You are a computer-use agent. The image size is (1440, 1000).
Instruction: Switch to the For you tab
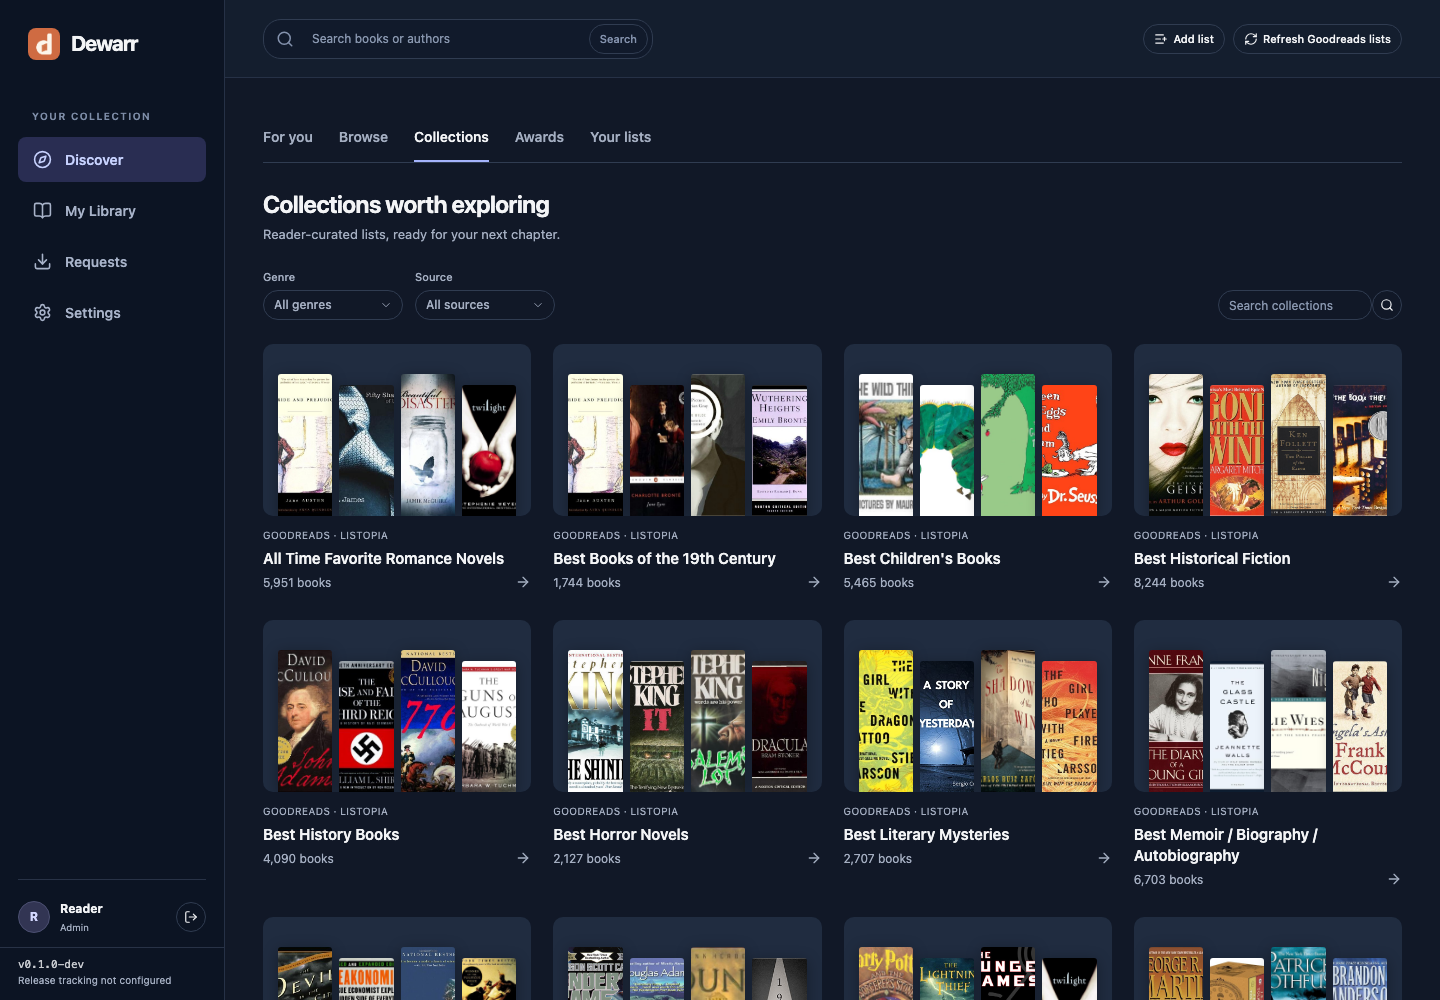[288, 137]
